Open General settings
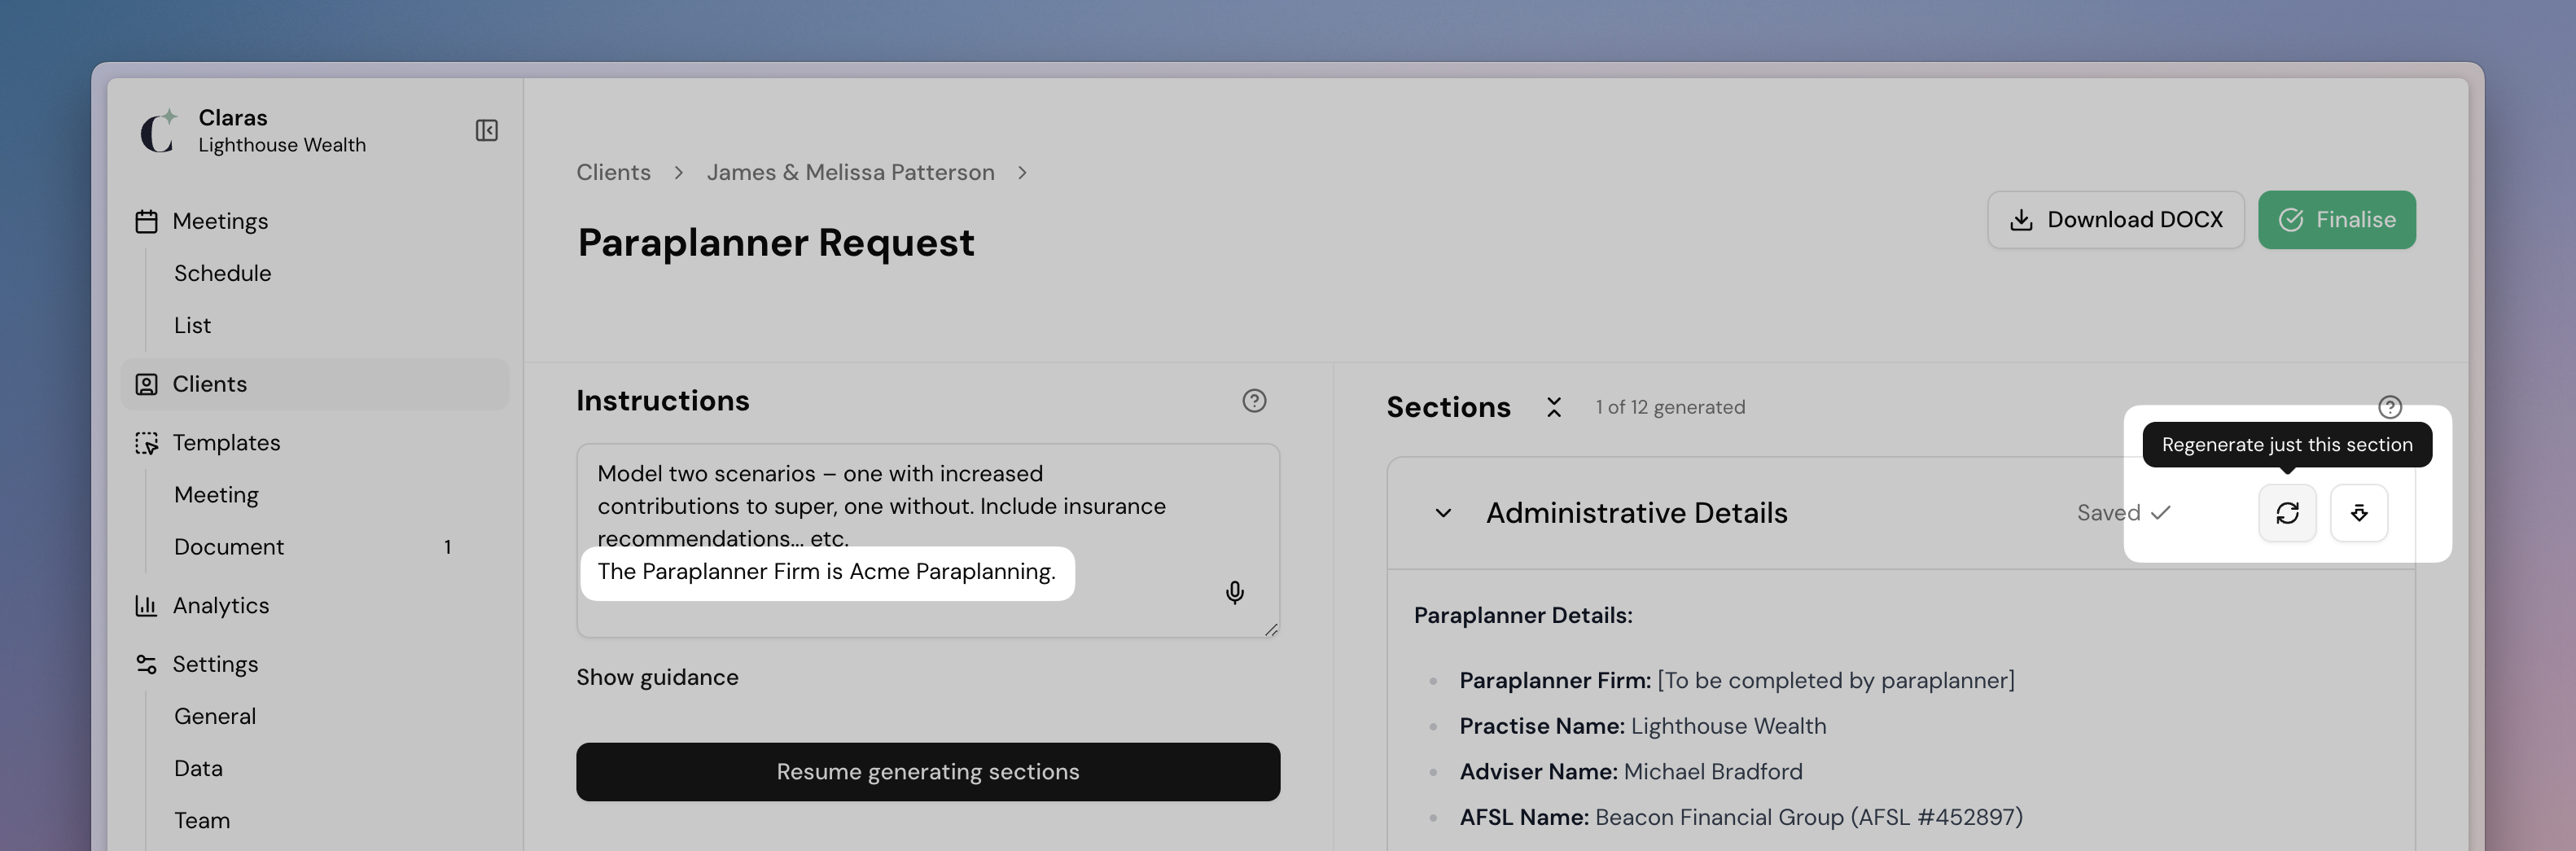This screenshot has height=851, width=2576. pos(215,716)
